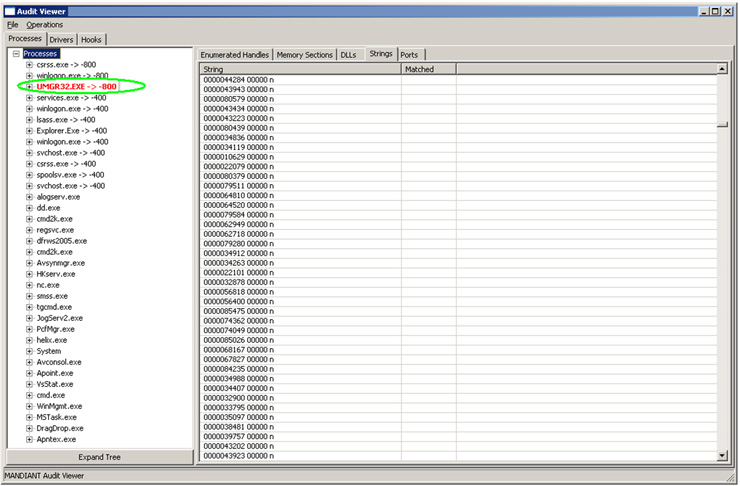Expand the Explorer.Exe node
The height and width of the screenshot is (486, 740).
29,131
